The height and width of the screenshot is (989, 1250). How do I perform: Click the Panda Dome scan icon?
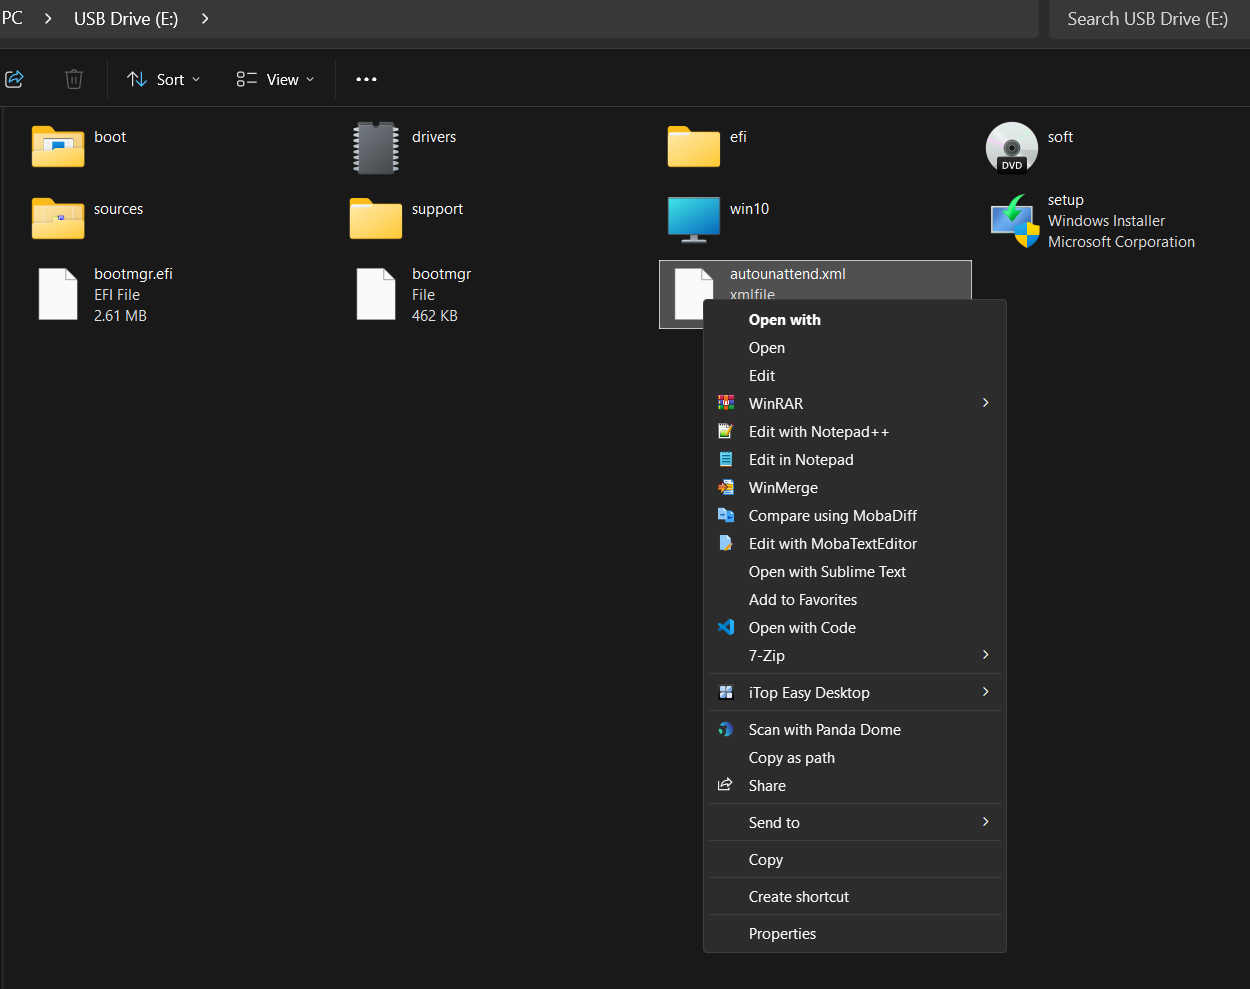pos(726,729)
